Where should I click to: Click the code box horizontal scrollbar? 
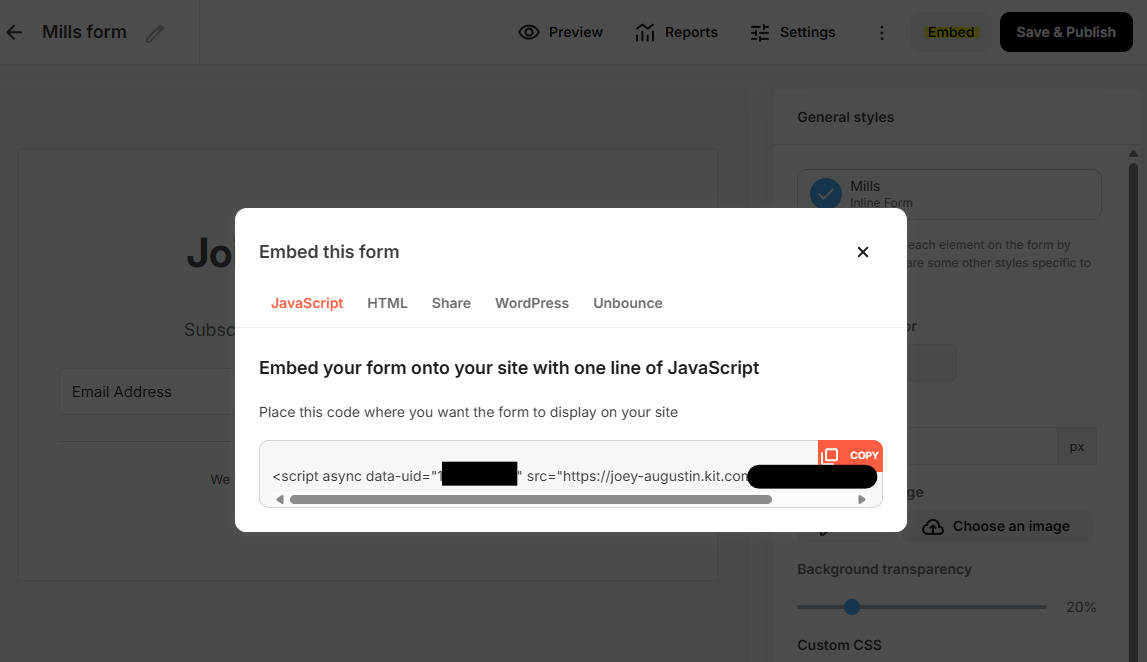point(530,499)
